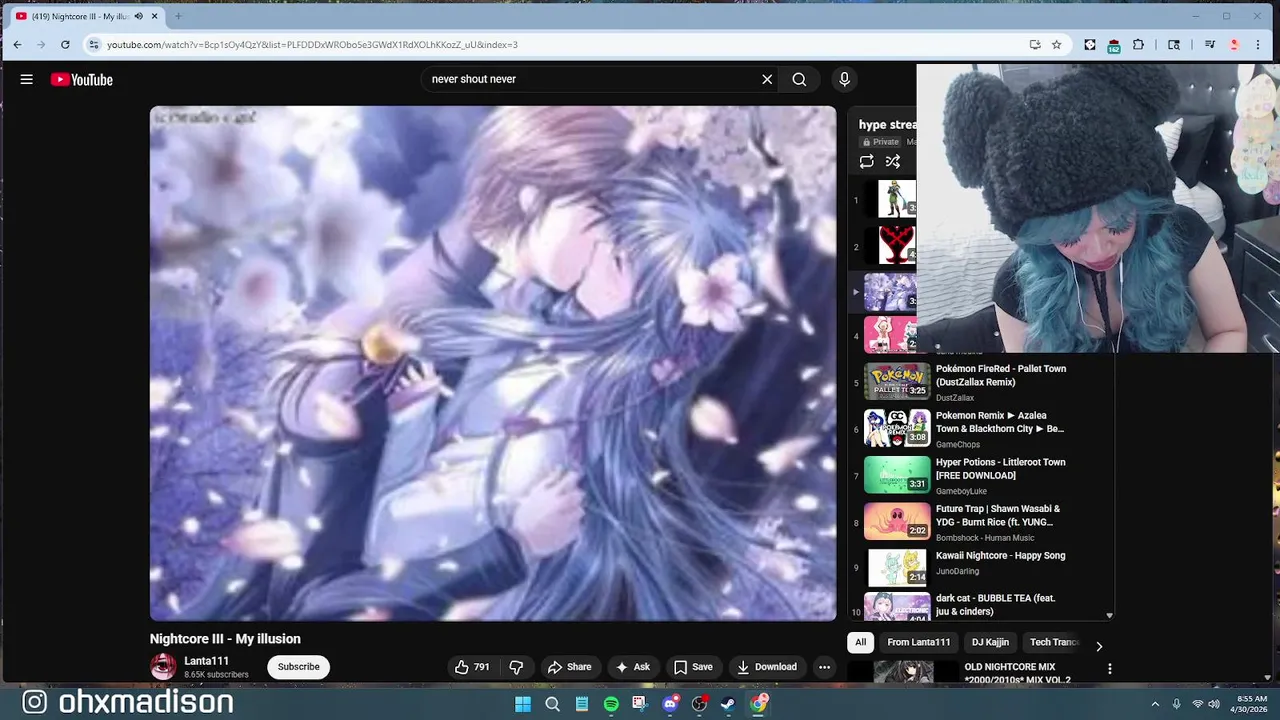This screenshot has width=1280, height=720.
Task: Go forward in browser
Action: point(41,44)
